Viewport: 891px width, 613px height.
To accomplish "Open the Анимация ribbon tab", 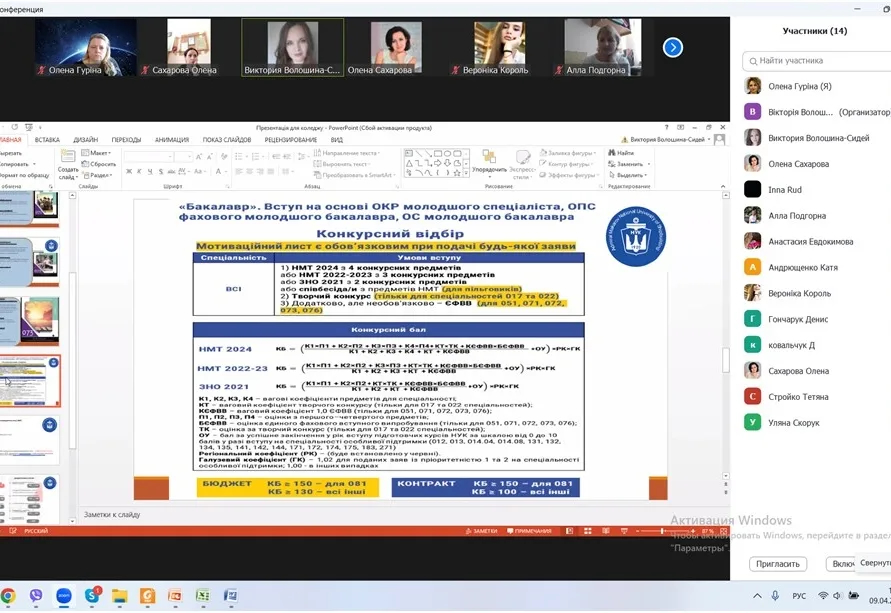I will (x=171, y=140).
